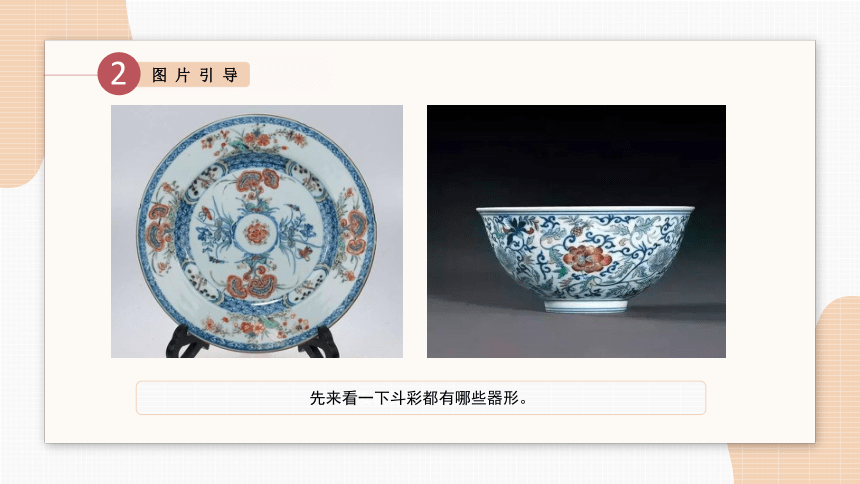Click the bowl's upper rim edge
This screenshot has height=484, width=860.
click(x=585, y=209)
